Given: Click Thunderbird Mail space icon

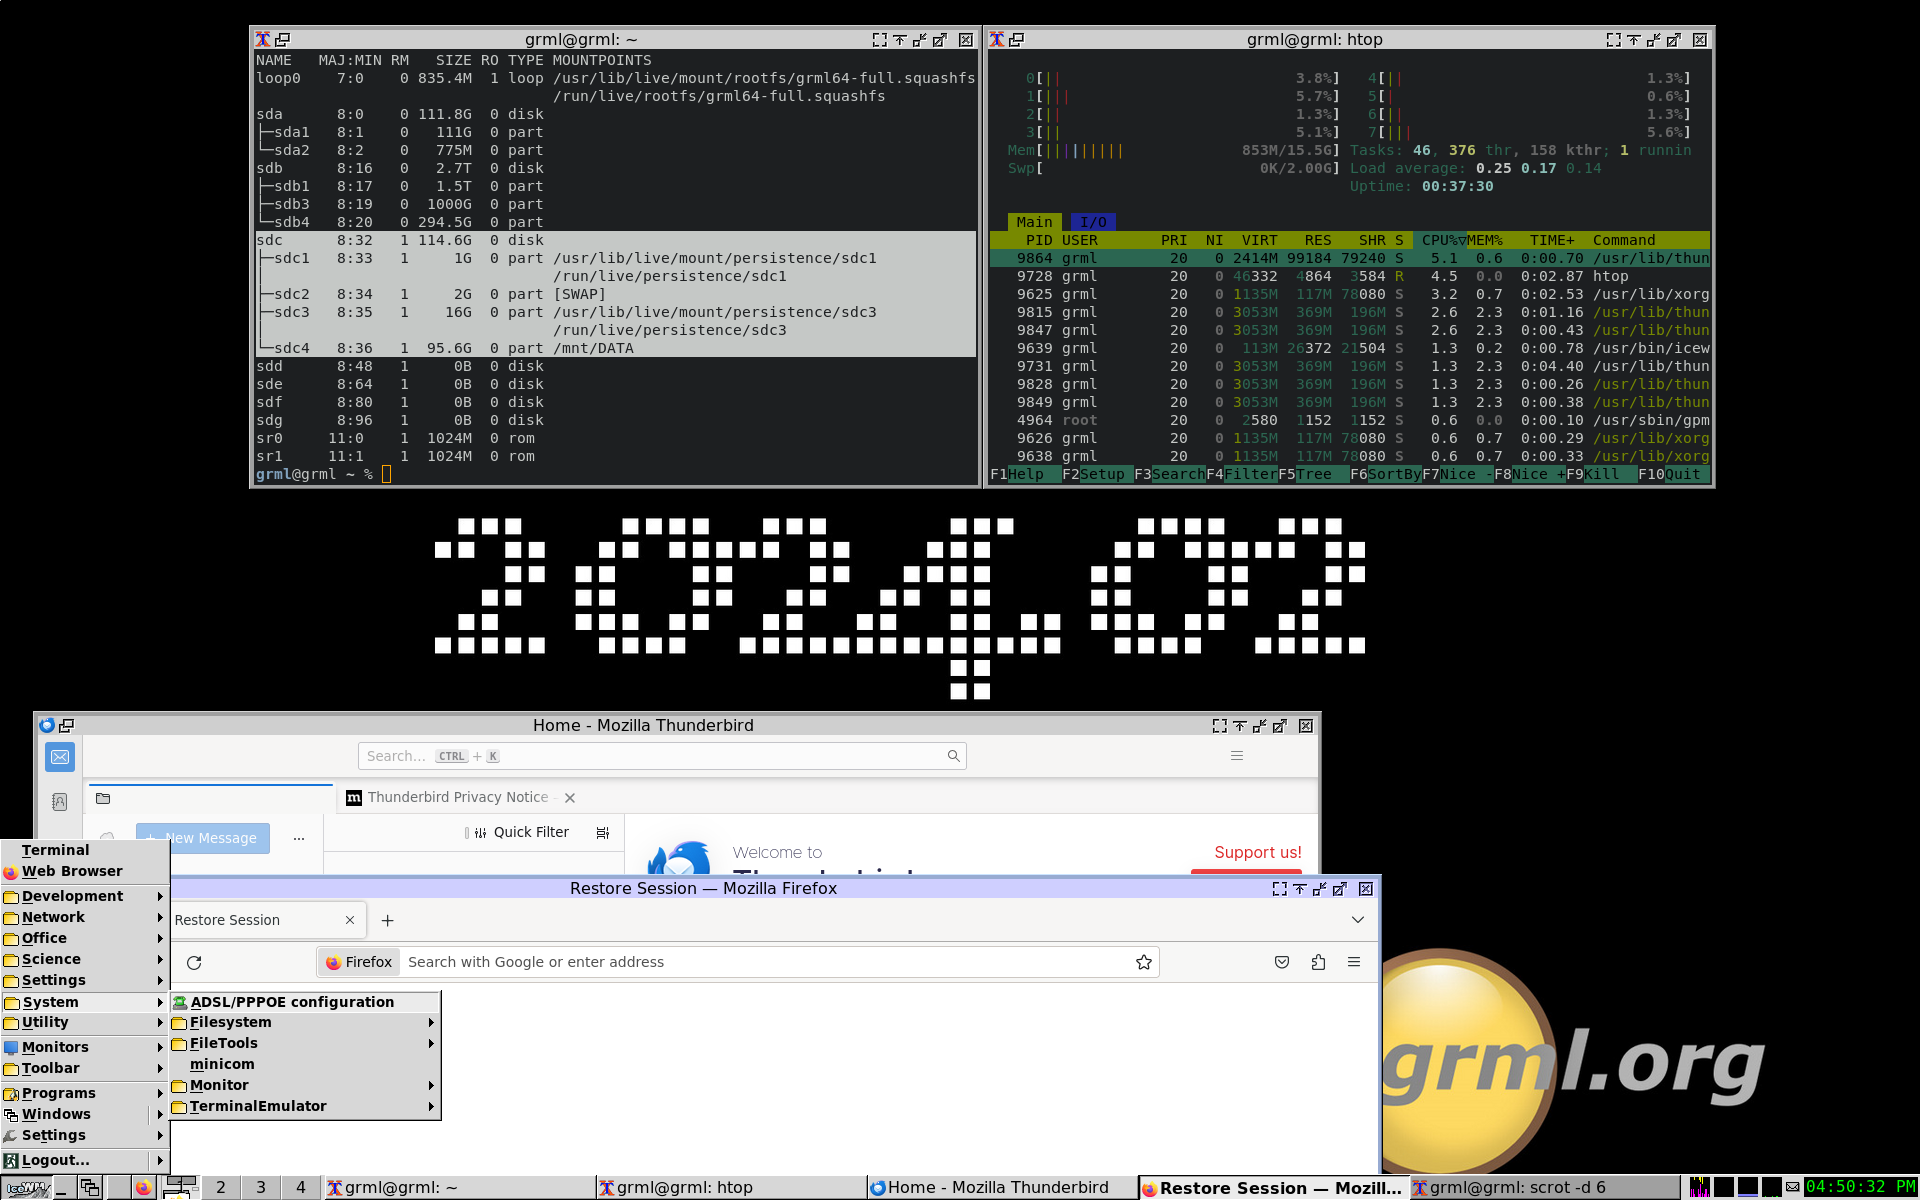Looking at the screenshot, I should coord(60,757).
